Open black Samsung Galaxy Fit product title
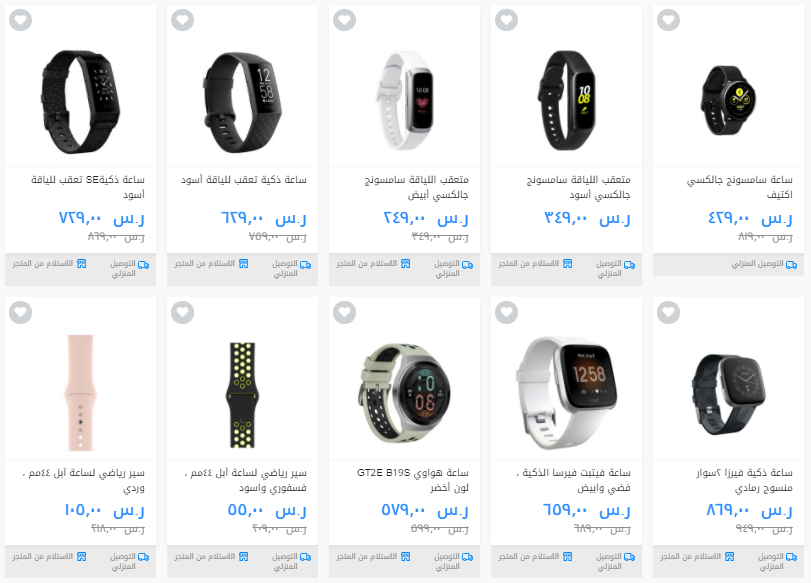This screenshot has height=583, width=811. click(578, 187)
